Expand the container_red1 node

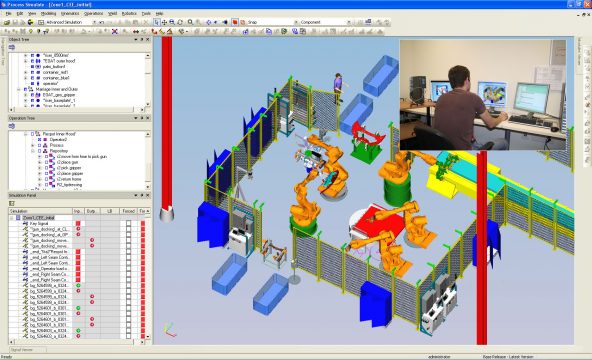click(x=26, y=72)
